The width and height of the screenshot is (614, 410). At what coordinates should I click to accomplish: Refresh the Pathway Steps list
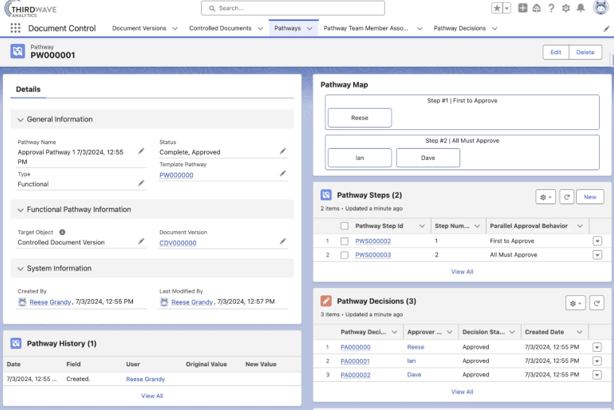[x=566, y=197]
